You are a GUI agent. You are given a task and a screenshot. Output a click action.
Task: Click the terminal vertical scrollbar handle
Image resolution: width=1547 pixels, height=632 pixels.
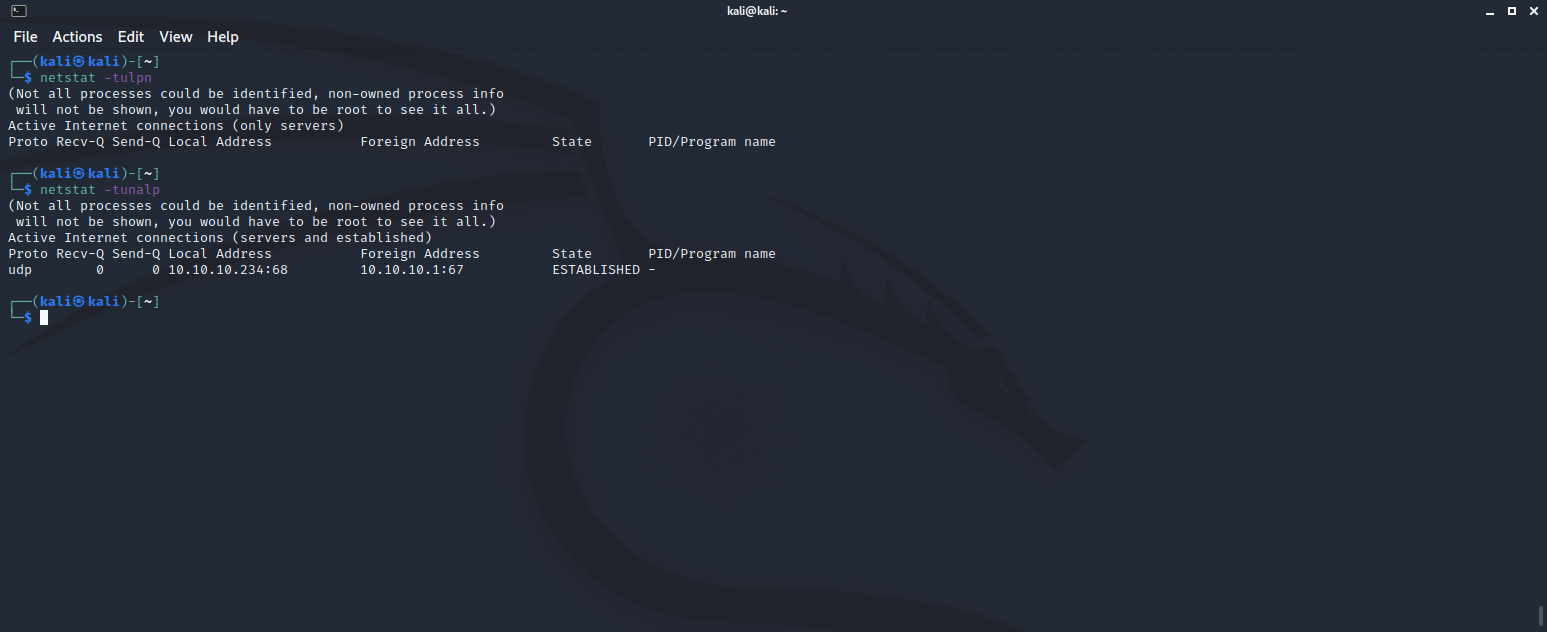[1540, 614]
